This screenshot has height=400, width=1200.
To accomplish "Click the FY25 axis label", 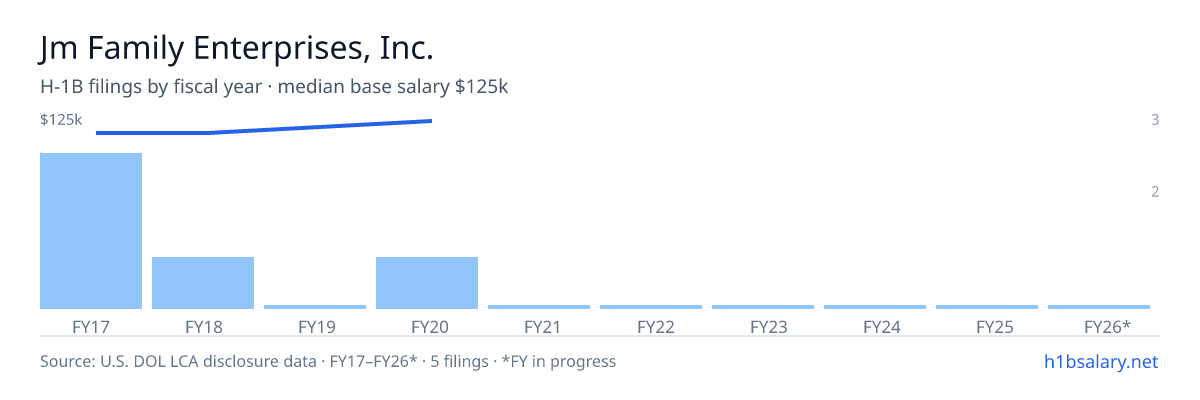I will 987,326.
